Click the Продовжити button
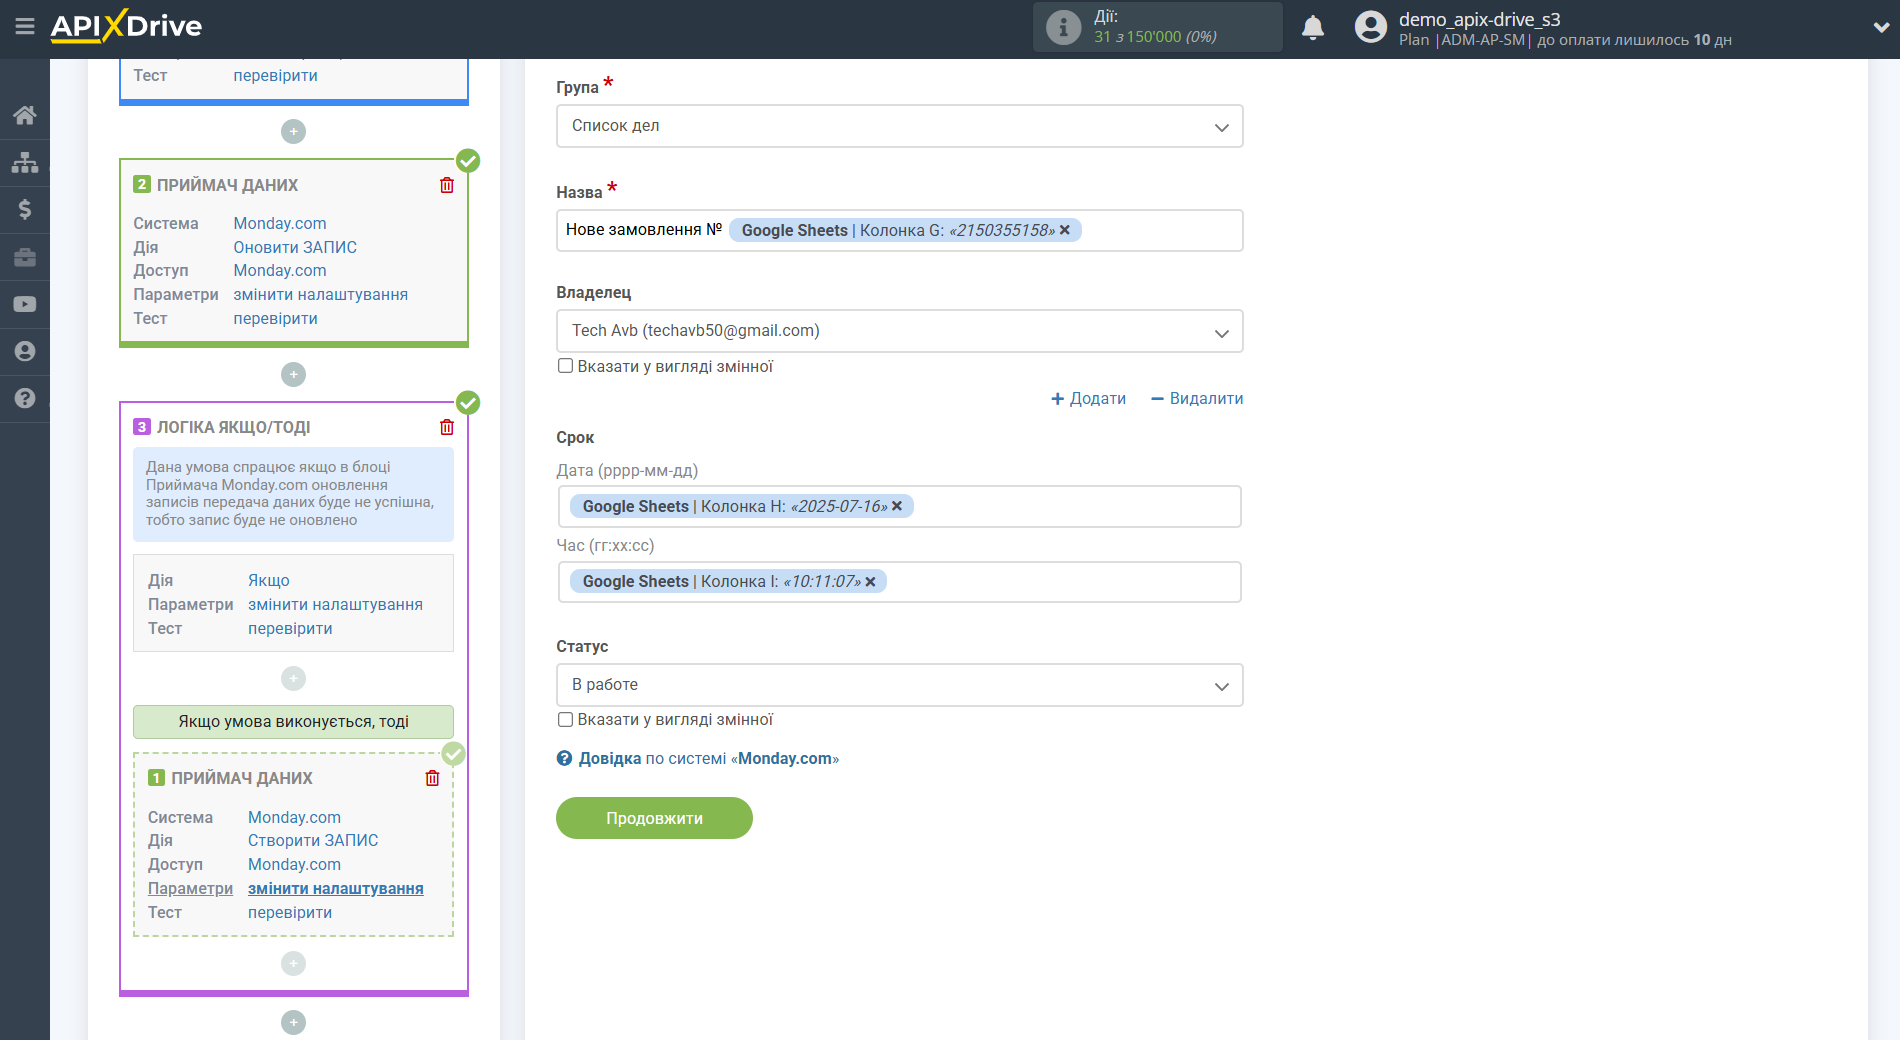1900x1040 pixels. tap(654, 818)
